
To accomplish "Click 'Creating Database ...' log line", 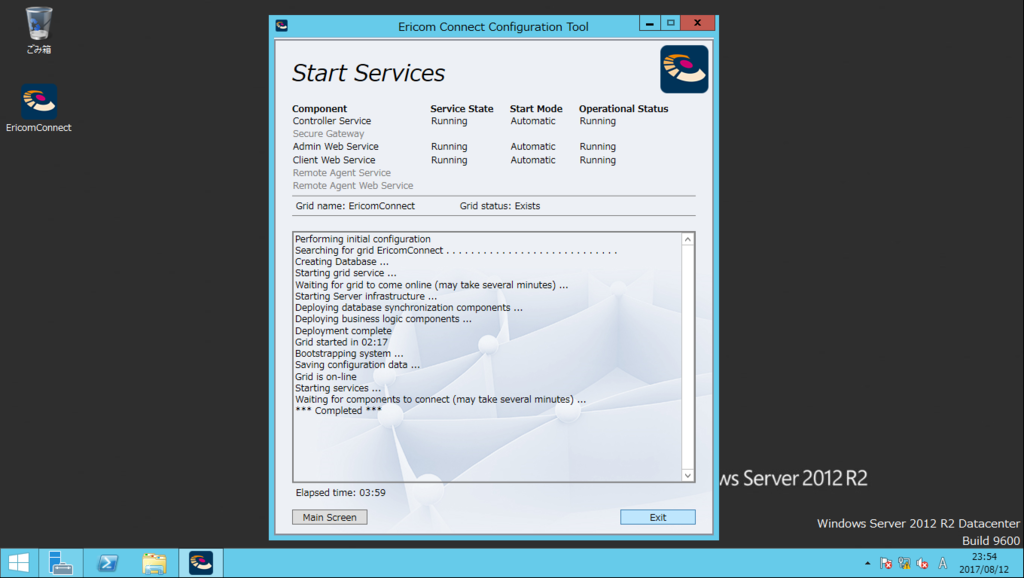I will pyautogui.click(x=342, y=262).
